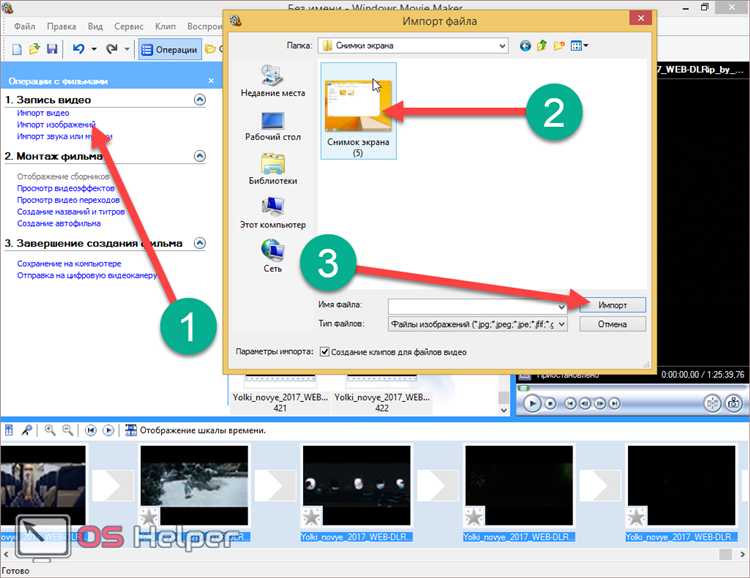The height and width of the screenshot is (578, 750).
Task: Play the preview in monitor
Action: pyautogui.click(x=532, y=403)
